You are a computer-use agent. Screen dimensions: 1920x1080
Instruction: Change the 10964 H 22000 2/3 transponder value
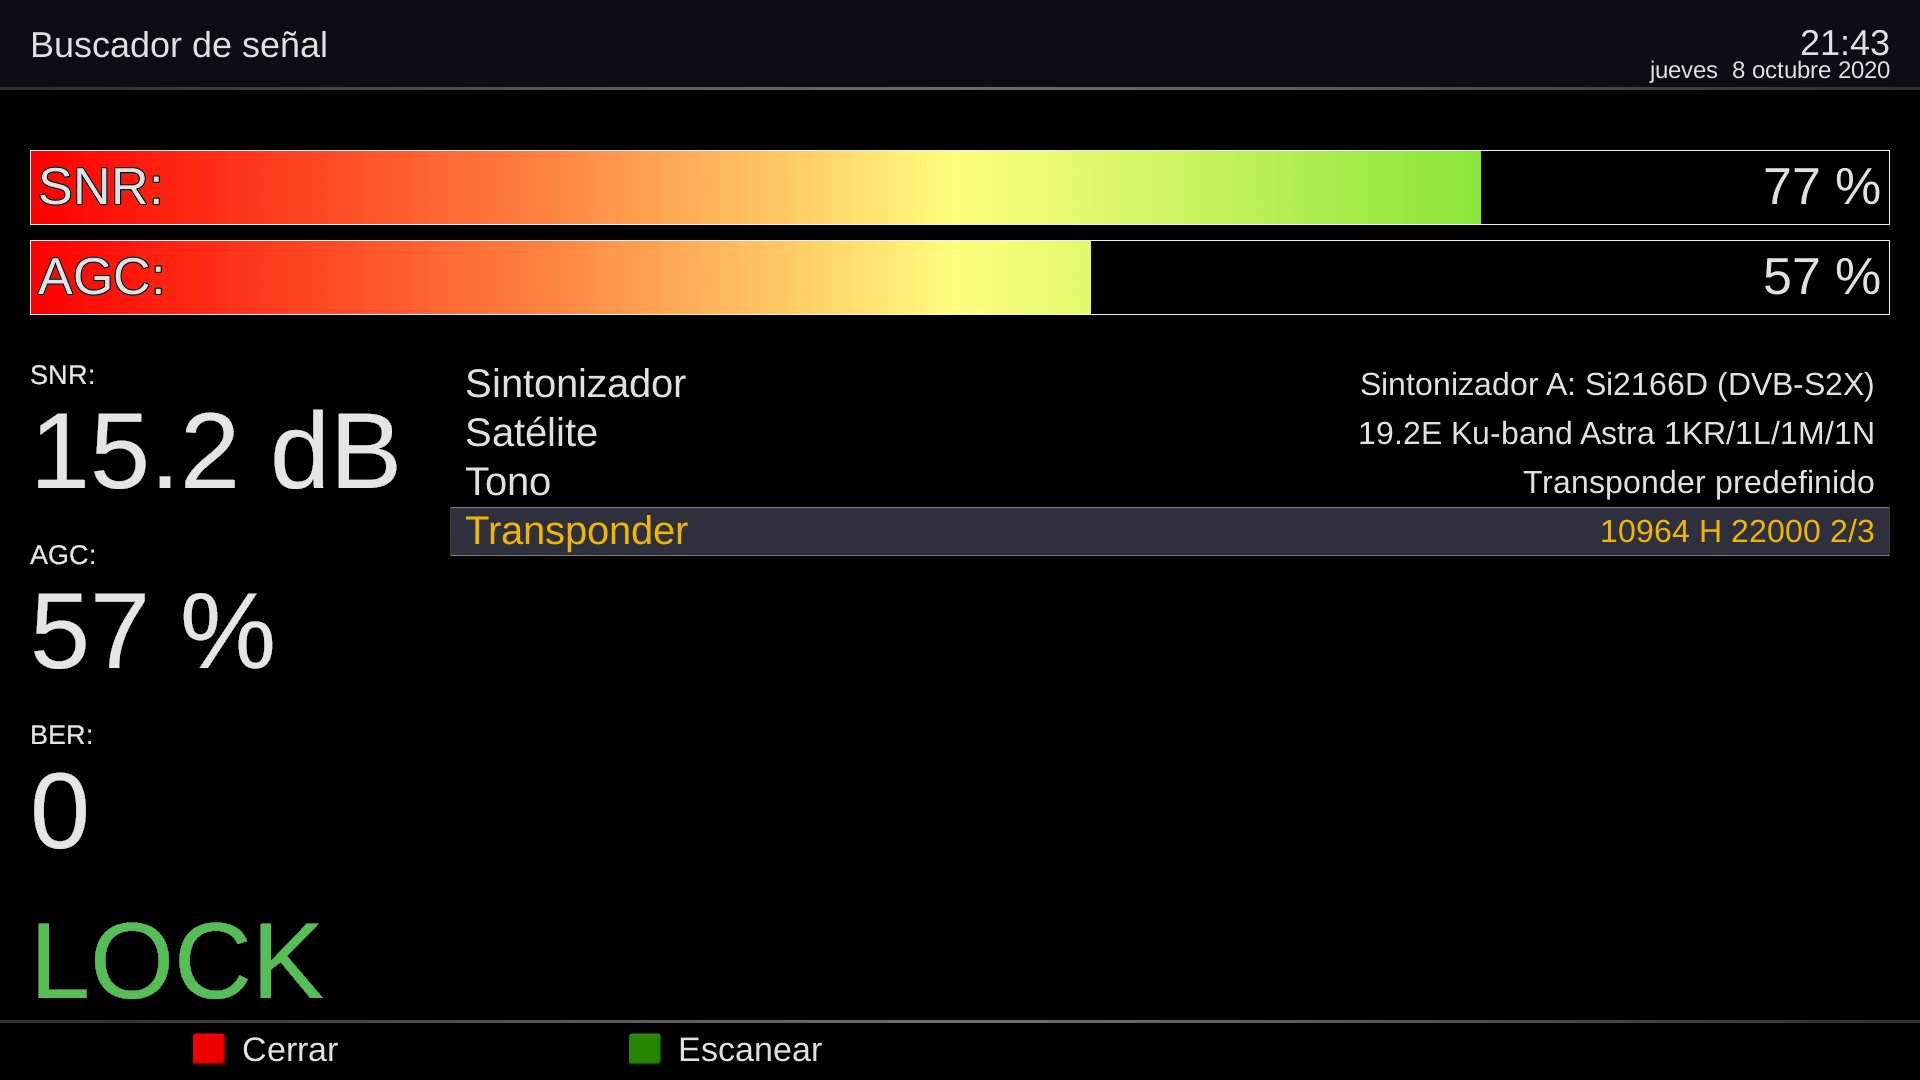pos(1736,531)
